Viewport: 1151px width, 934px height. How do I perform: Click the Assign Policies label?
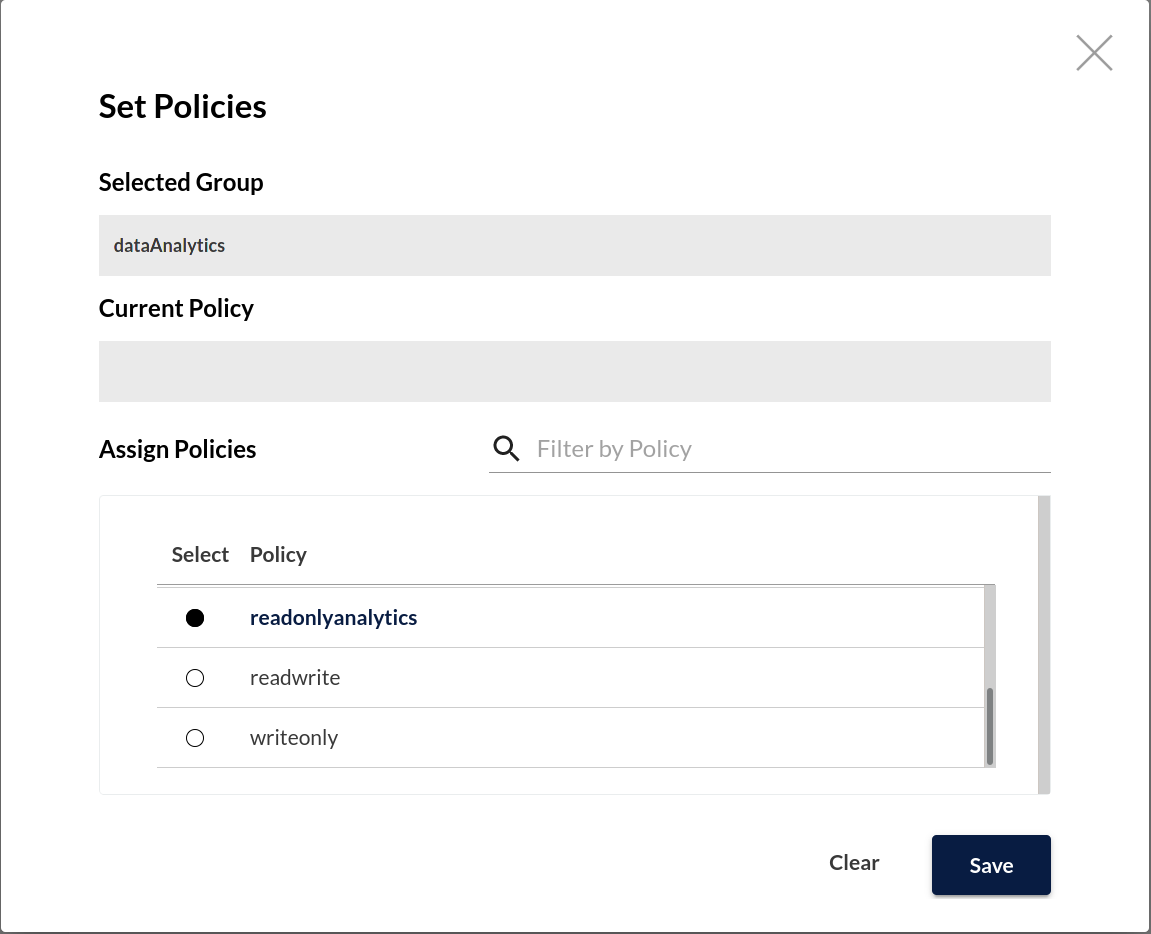[177, 449]
